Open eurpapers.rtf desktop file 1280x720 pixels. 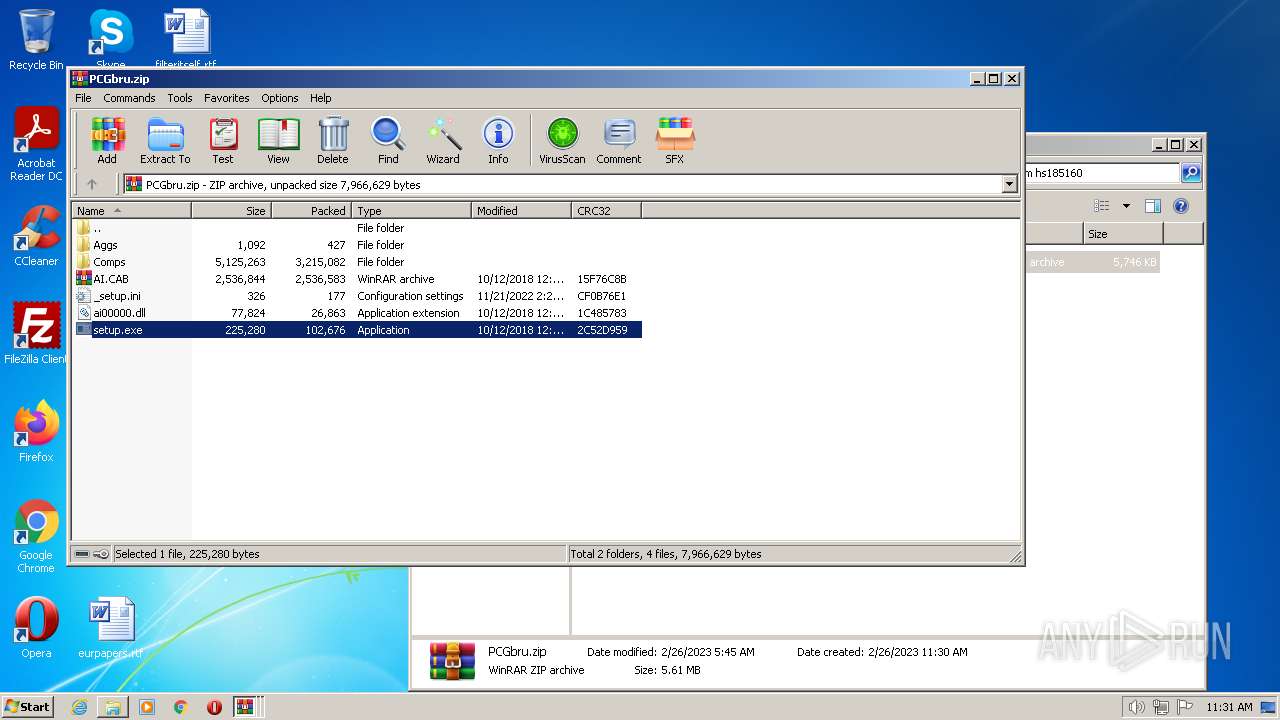coord(110,628)
